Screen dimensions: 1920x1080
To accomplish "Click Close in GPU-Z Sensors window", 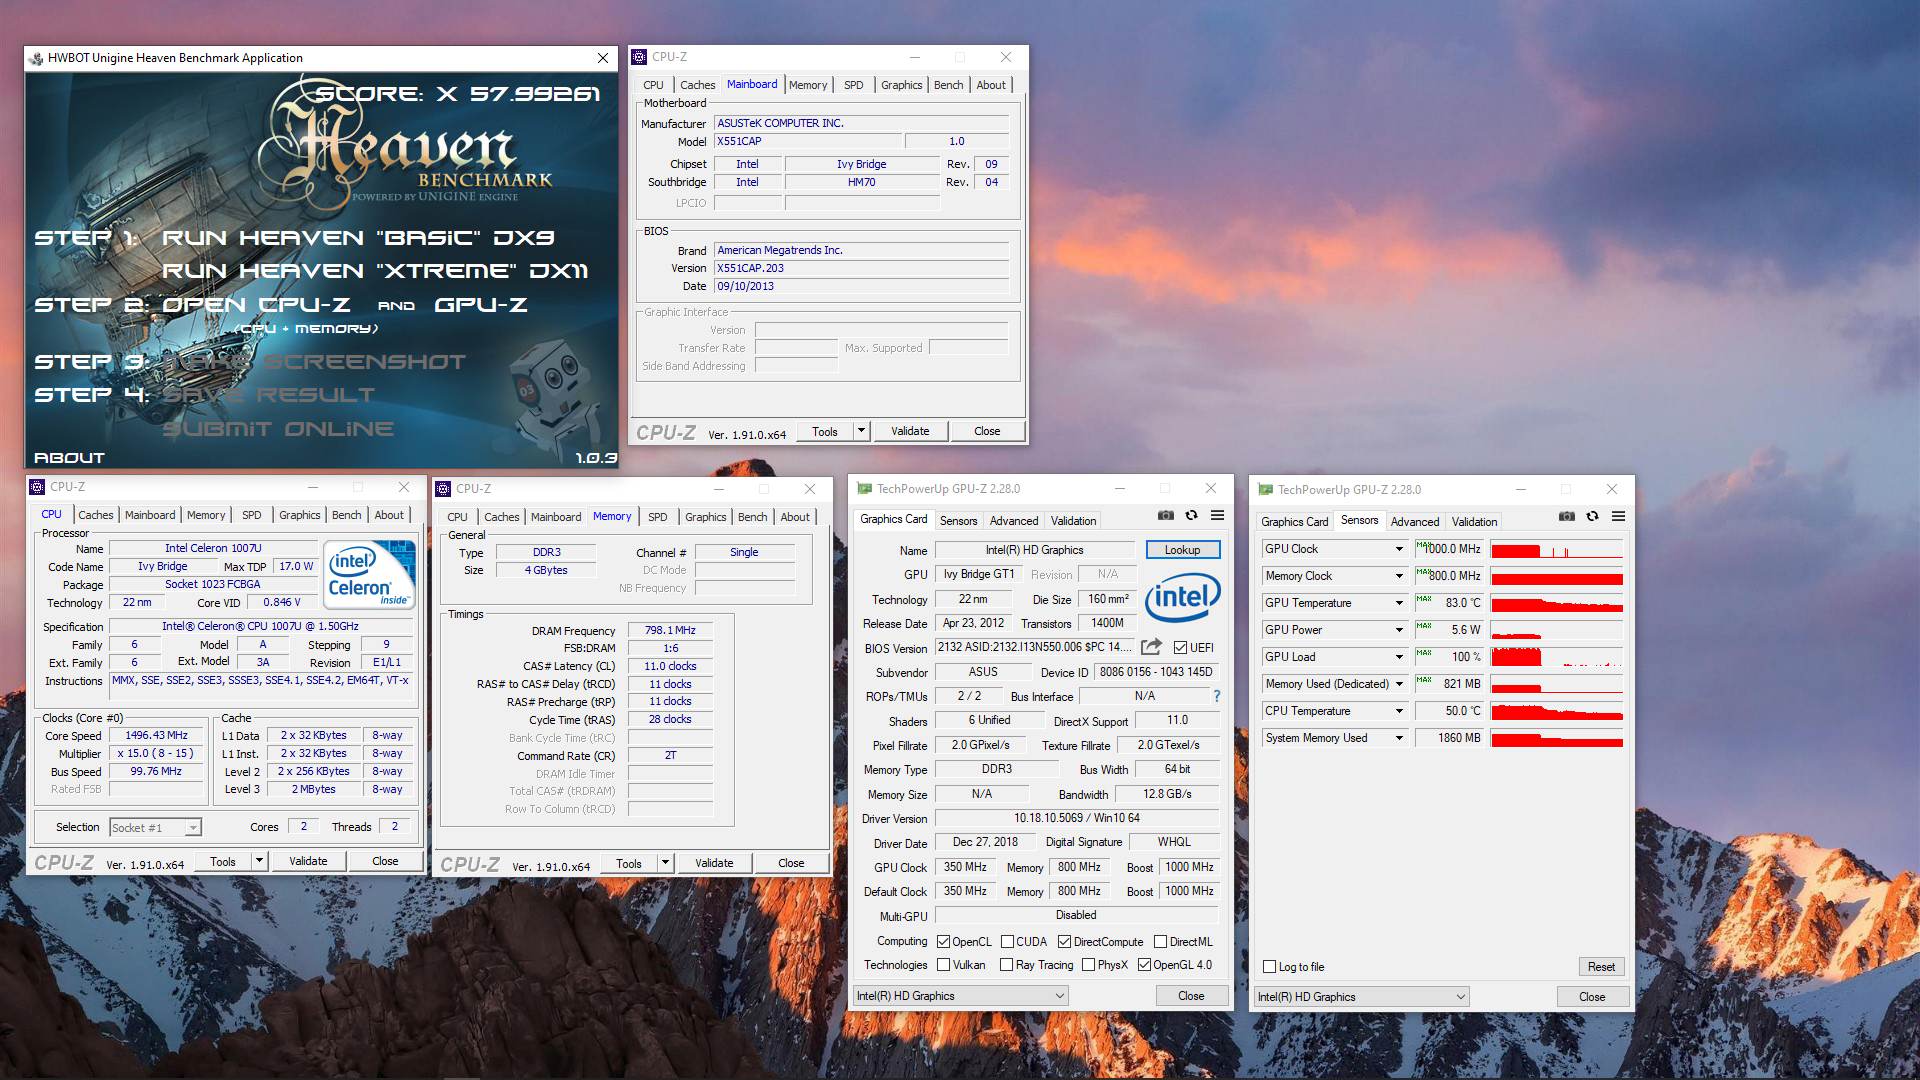I will click(x=1592, y=997).
